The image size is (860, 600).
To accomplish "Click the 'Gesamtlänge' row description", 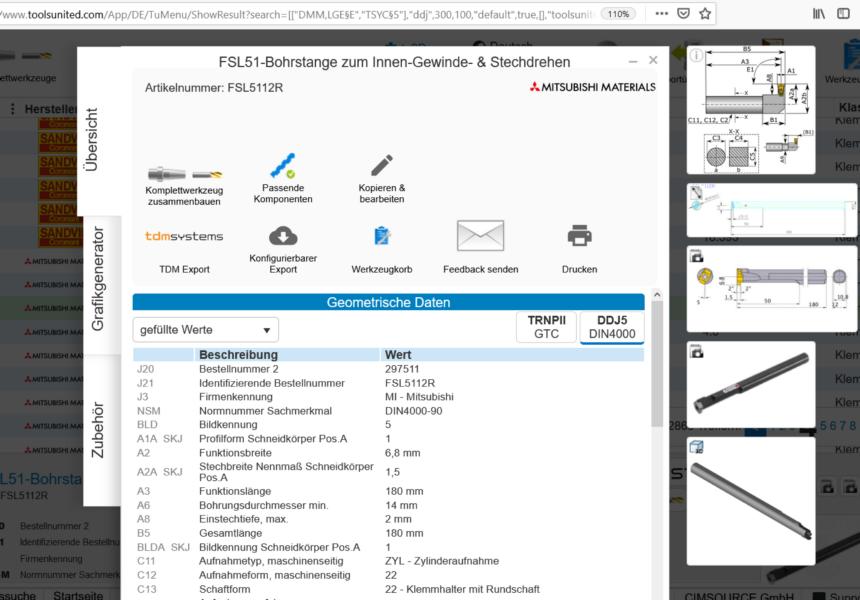I will click(x=230, y=533).
